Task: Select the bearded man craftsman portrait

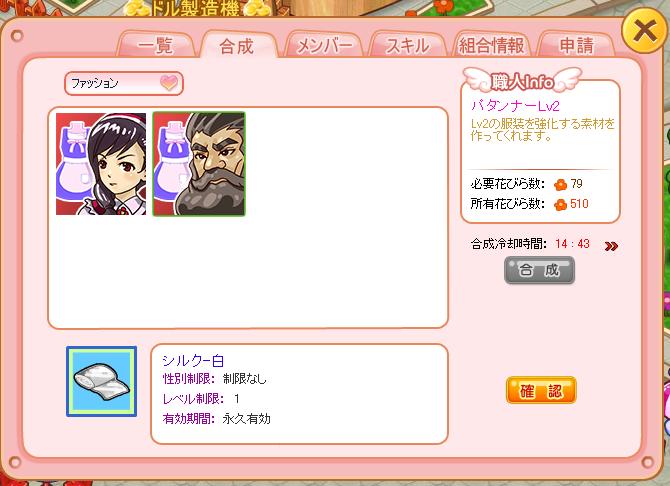Action: click(x=199, y=164)
